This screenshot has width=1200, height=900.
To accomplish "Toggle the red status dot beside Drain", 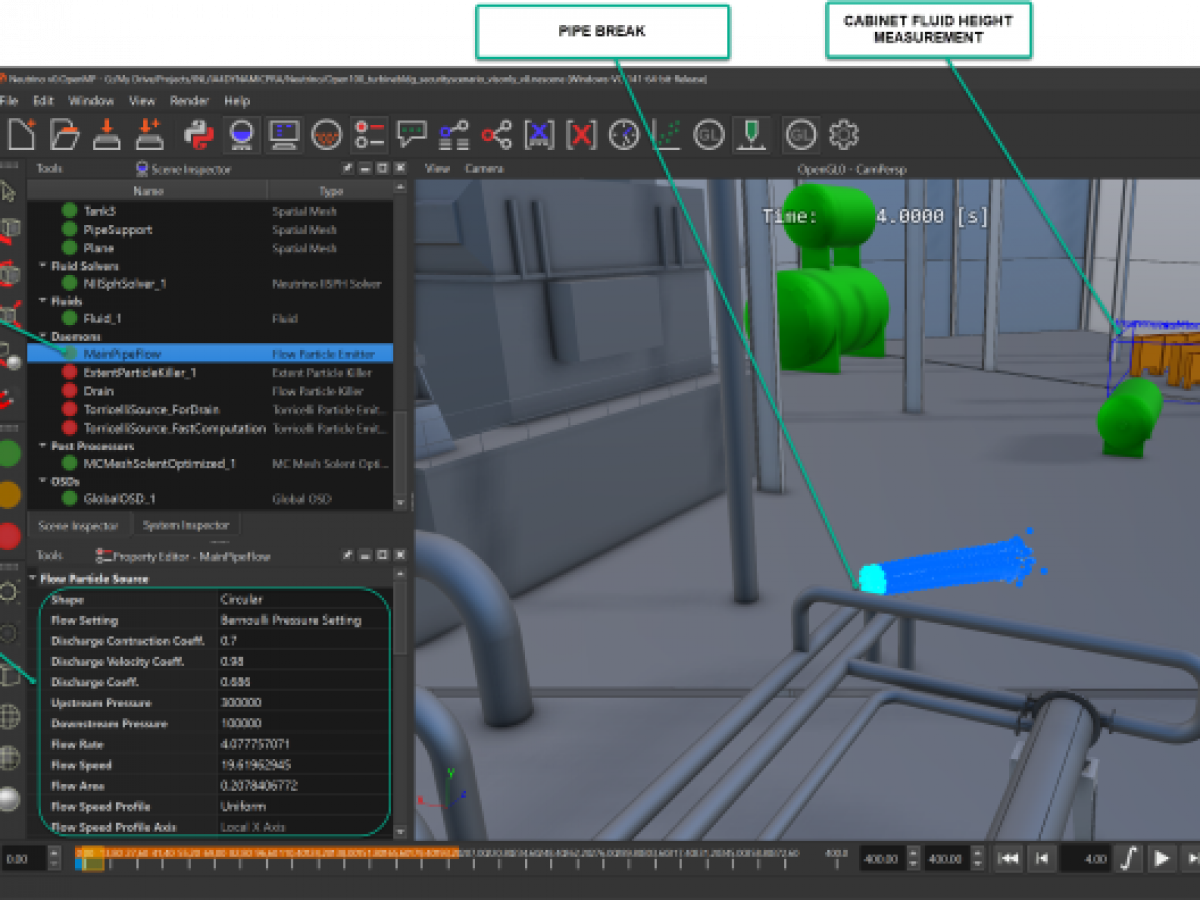I will point(69,391).
